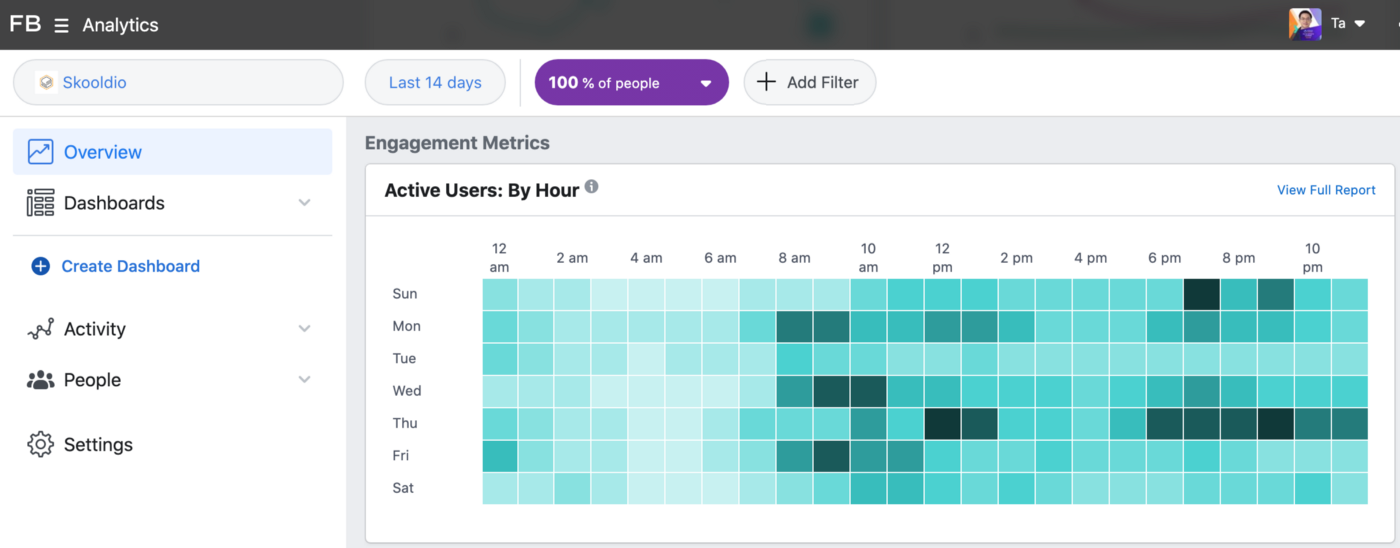Click the People group icon
Screen dimensions: 1400x548
tap(41, 380)
